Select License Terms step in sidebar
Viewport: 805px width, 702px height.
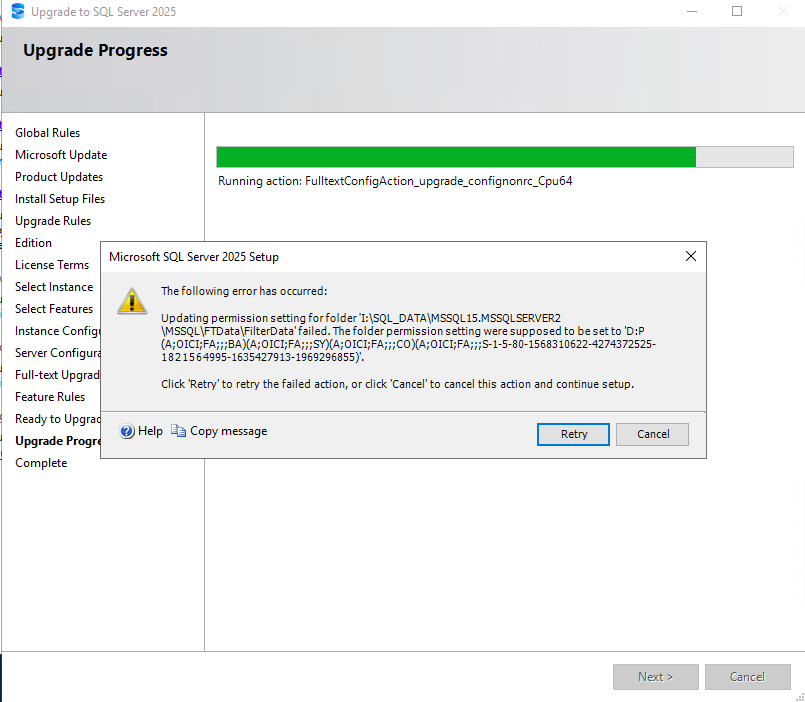coord(52,265)
